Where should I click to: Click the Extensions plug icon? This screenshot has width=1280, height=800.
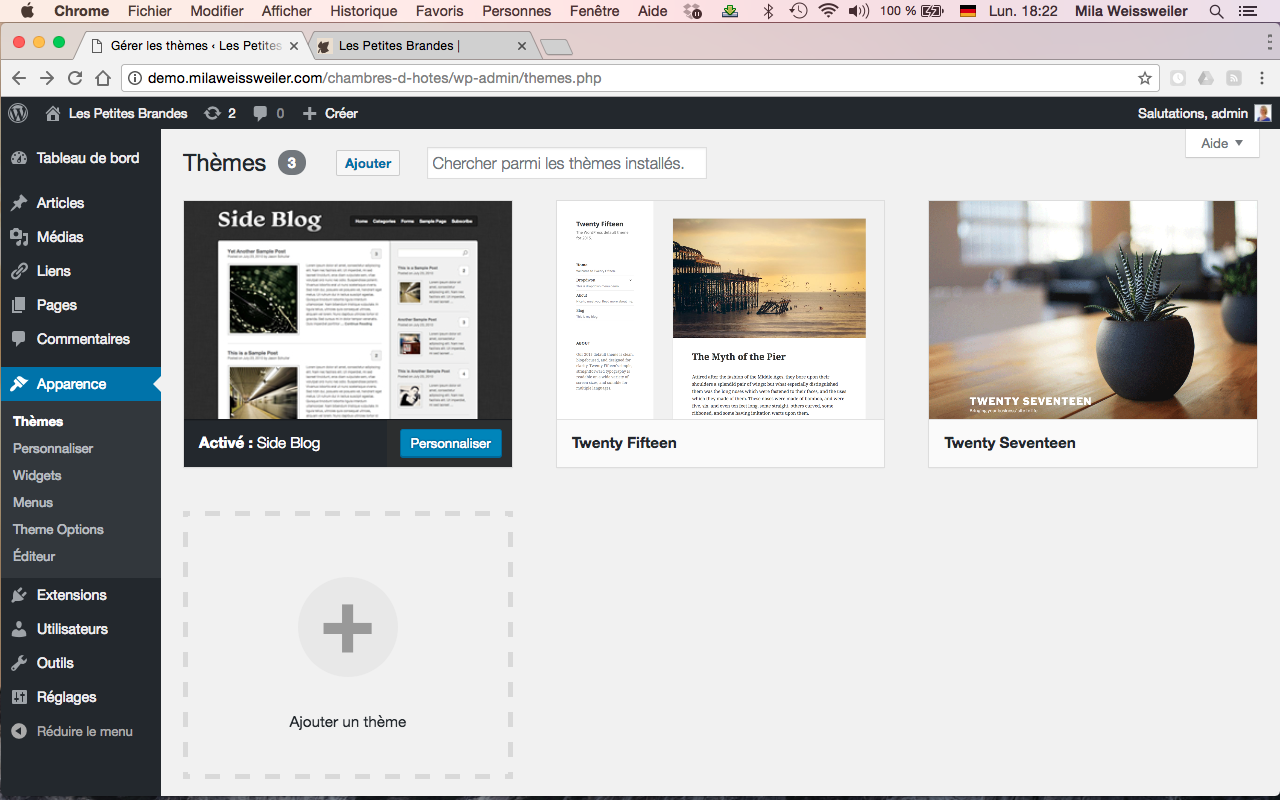click(19, 595)
